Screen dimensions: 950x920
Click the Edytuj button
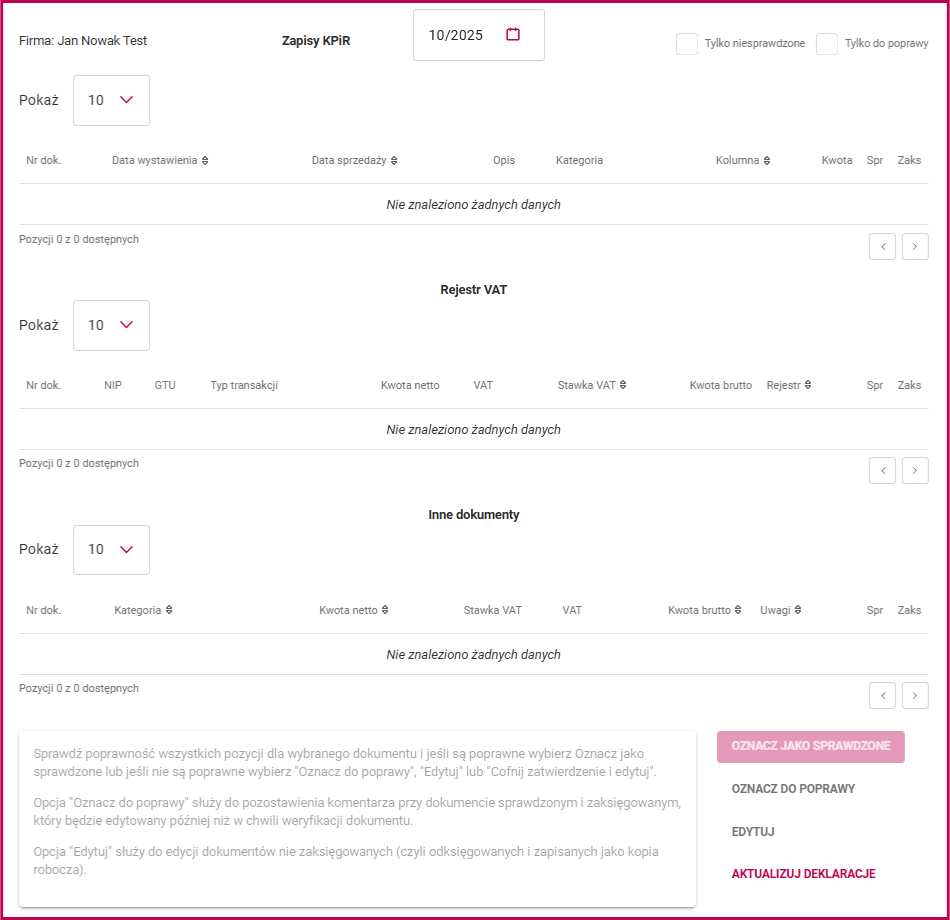(753, 832)
